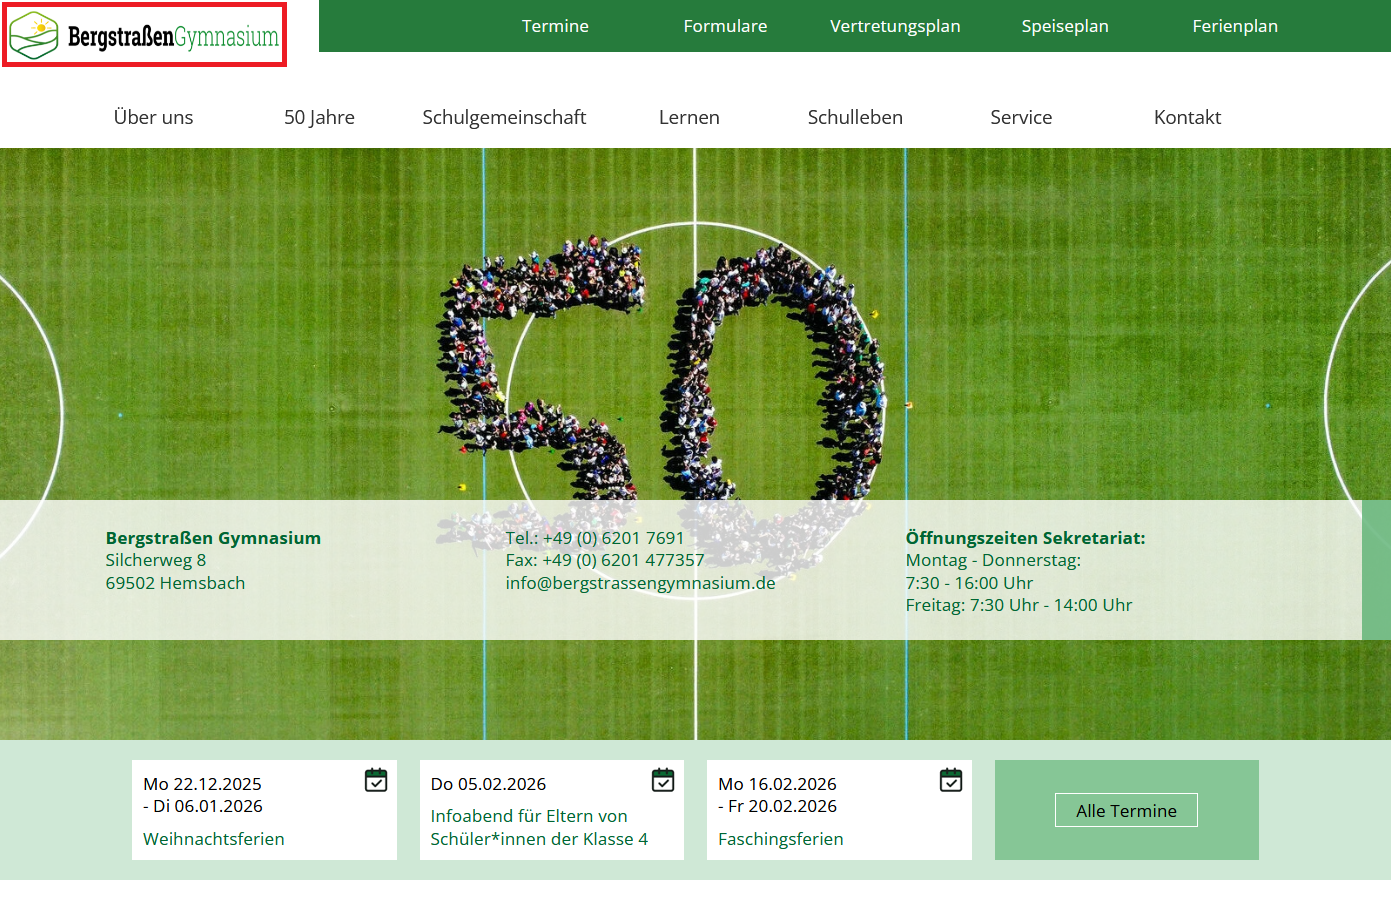Screen dimensions: 1391x920
Task: Open the Formulare link
Action: click(x=725, y=26)
